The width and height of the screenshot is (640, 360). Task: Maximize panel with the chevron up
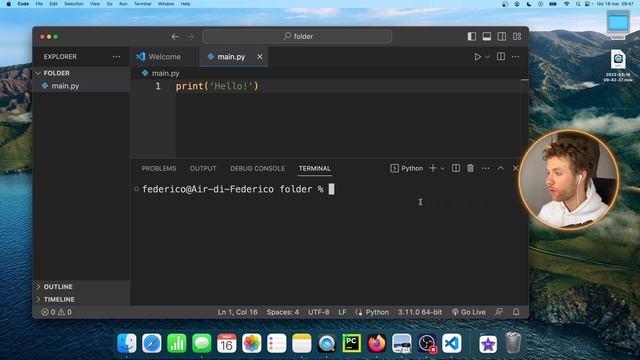[500, 168]
